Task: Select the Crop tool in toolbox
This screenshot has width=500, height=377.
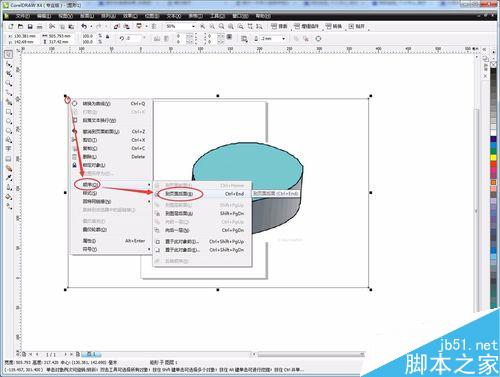Action: click(x=9, y=73)
